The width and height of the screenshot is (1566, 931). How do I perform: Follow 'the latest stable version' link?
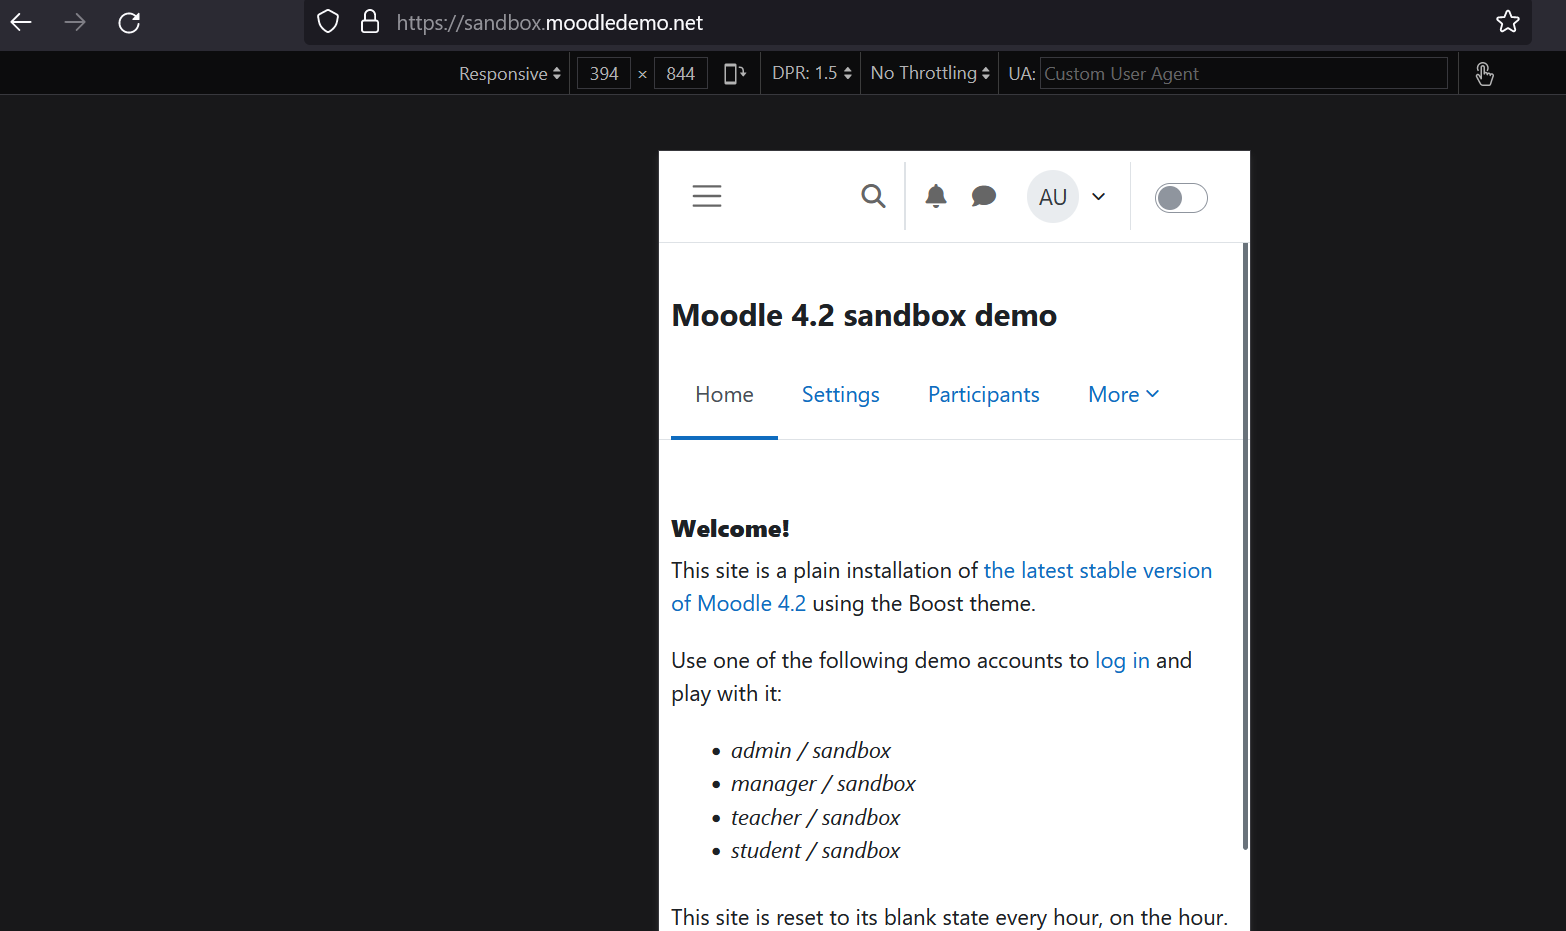(1098, 570)
